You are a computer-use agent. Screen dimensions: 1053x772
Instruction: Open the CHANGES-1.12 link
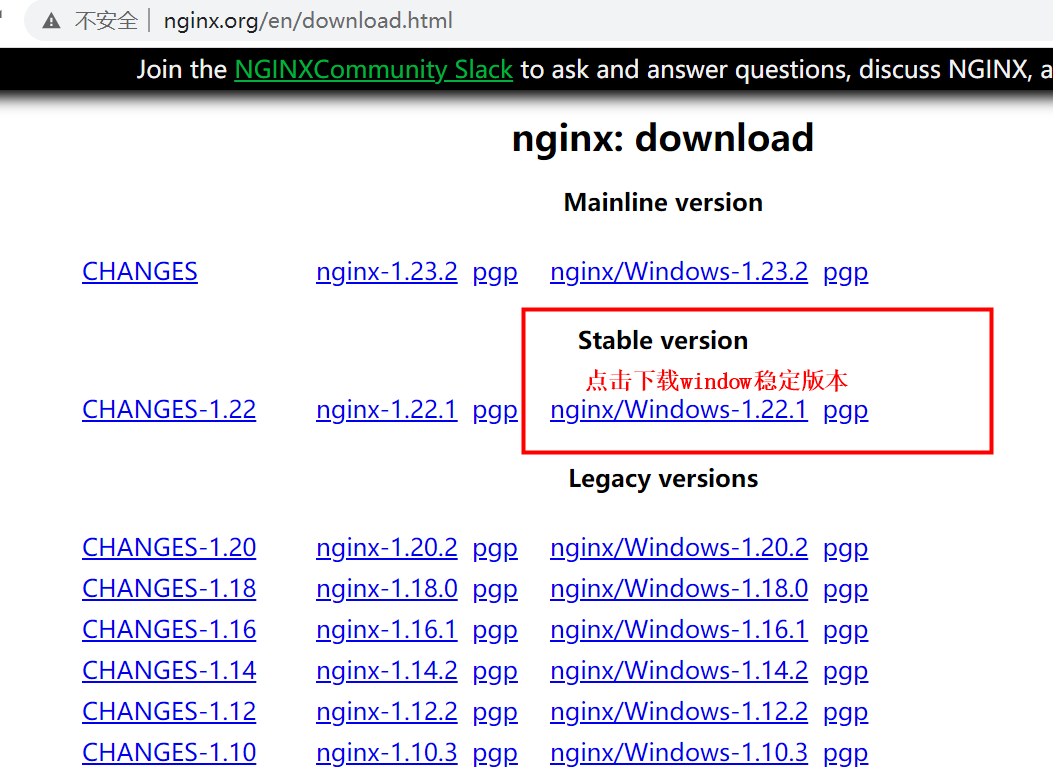169,712
